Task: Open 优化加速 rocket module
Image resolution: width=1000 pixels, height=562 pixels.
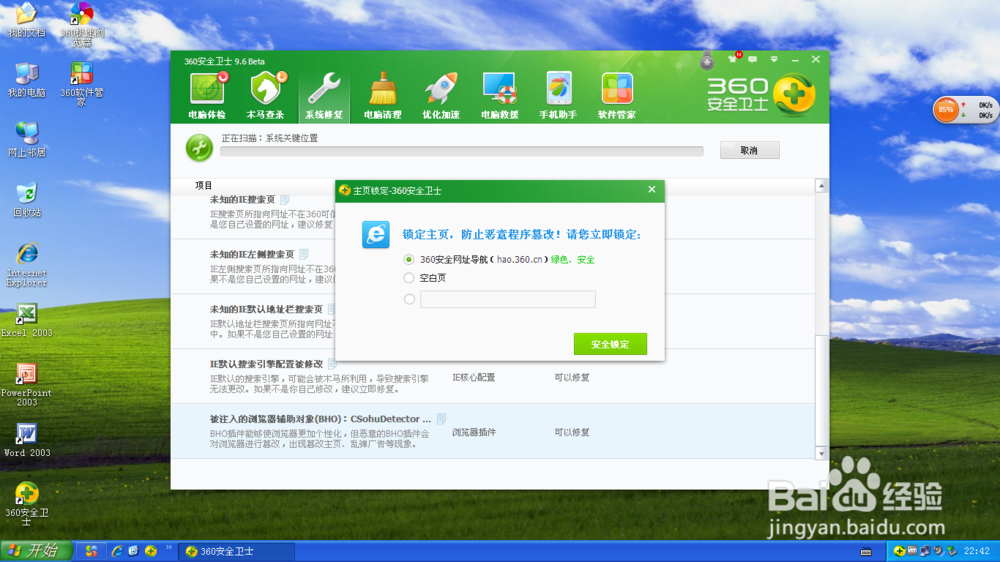Action: [441, 95]
